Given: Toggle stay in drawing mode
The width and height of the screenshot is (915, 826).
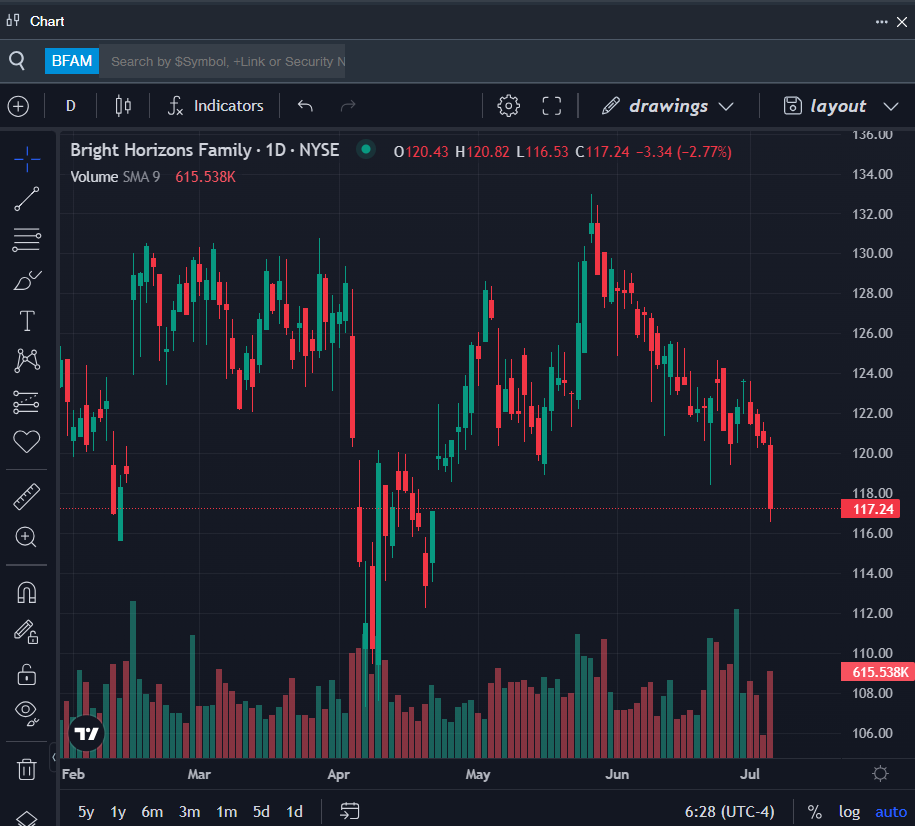Looking at the screenshot, I should [26, 632].
